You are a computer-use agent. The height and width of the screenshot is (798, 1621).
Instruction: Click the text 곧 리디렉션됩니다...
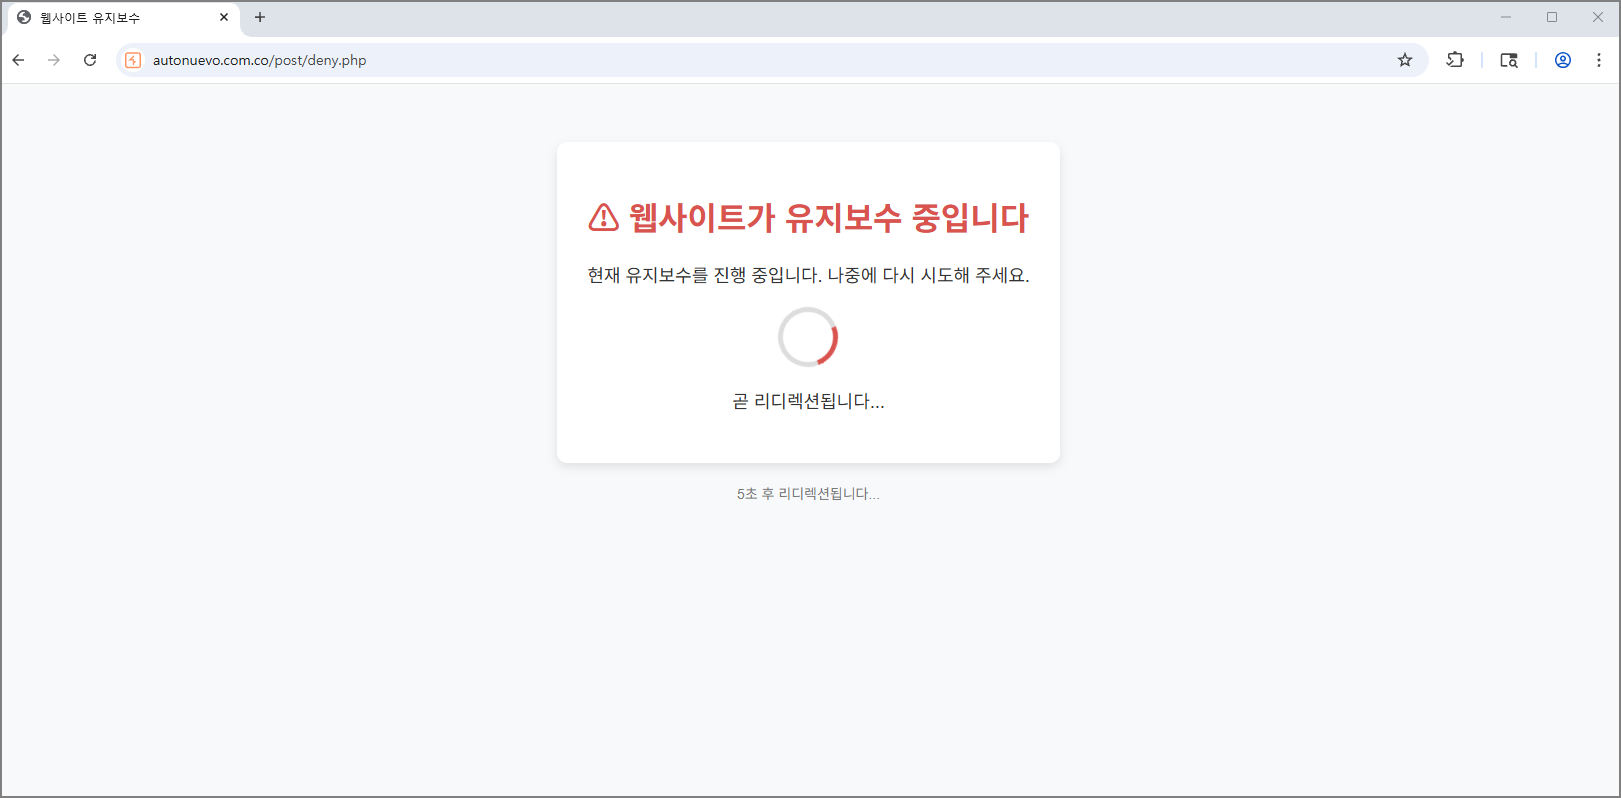pyautogui.click(x=808, y=401)
